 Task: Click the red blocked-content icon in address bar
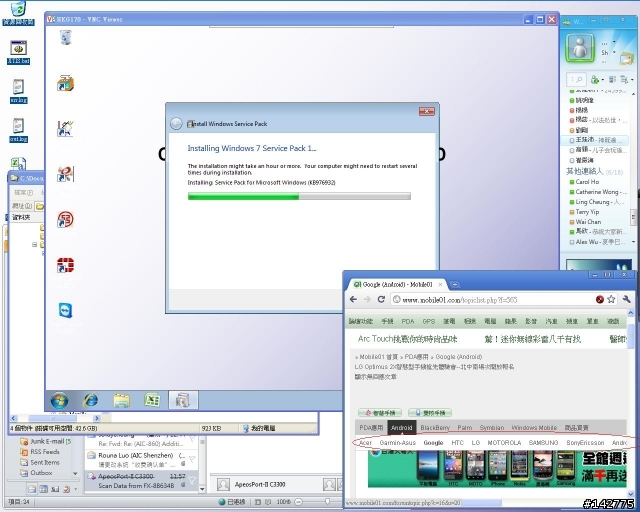click(600, 300)
